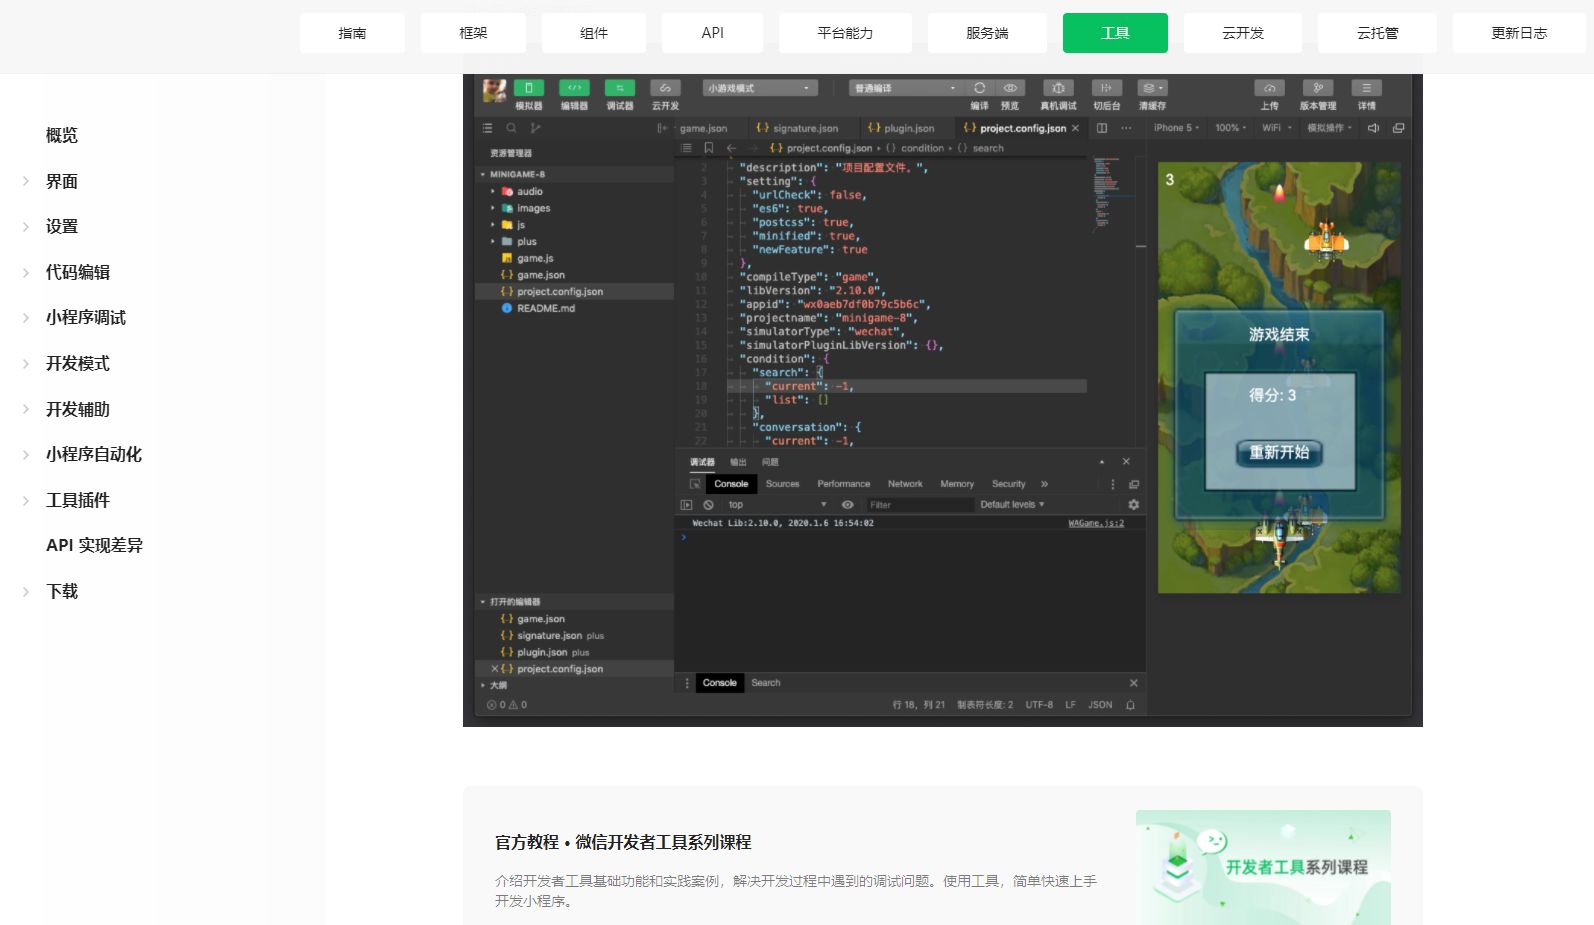Click the 清缓存 layers icon
The image size is (1594, 925).
coord(1152,88)
